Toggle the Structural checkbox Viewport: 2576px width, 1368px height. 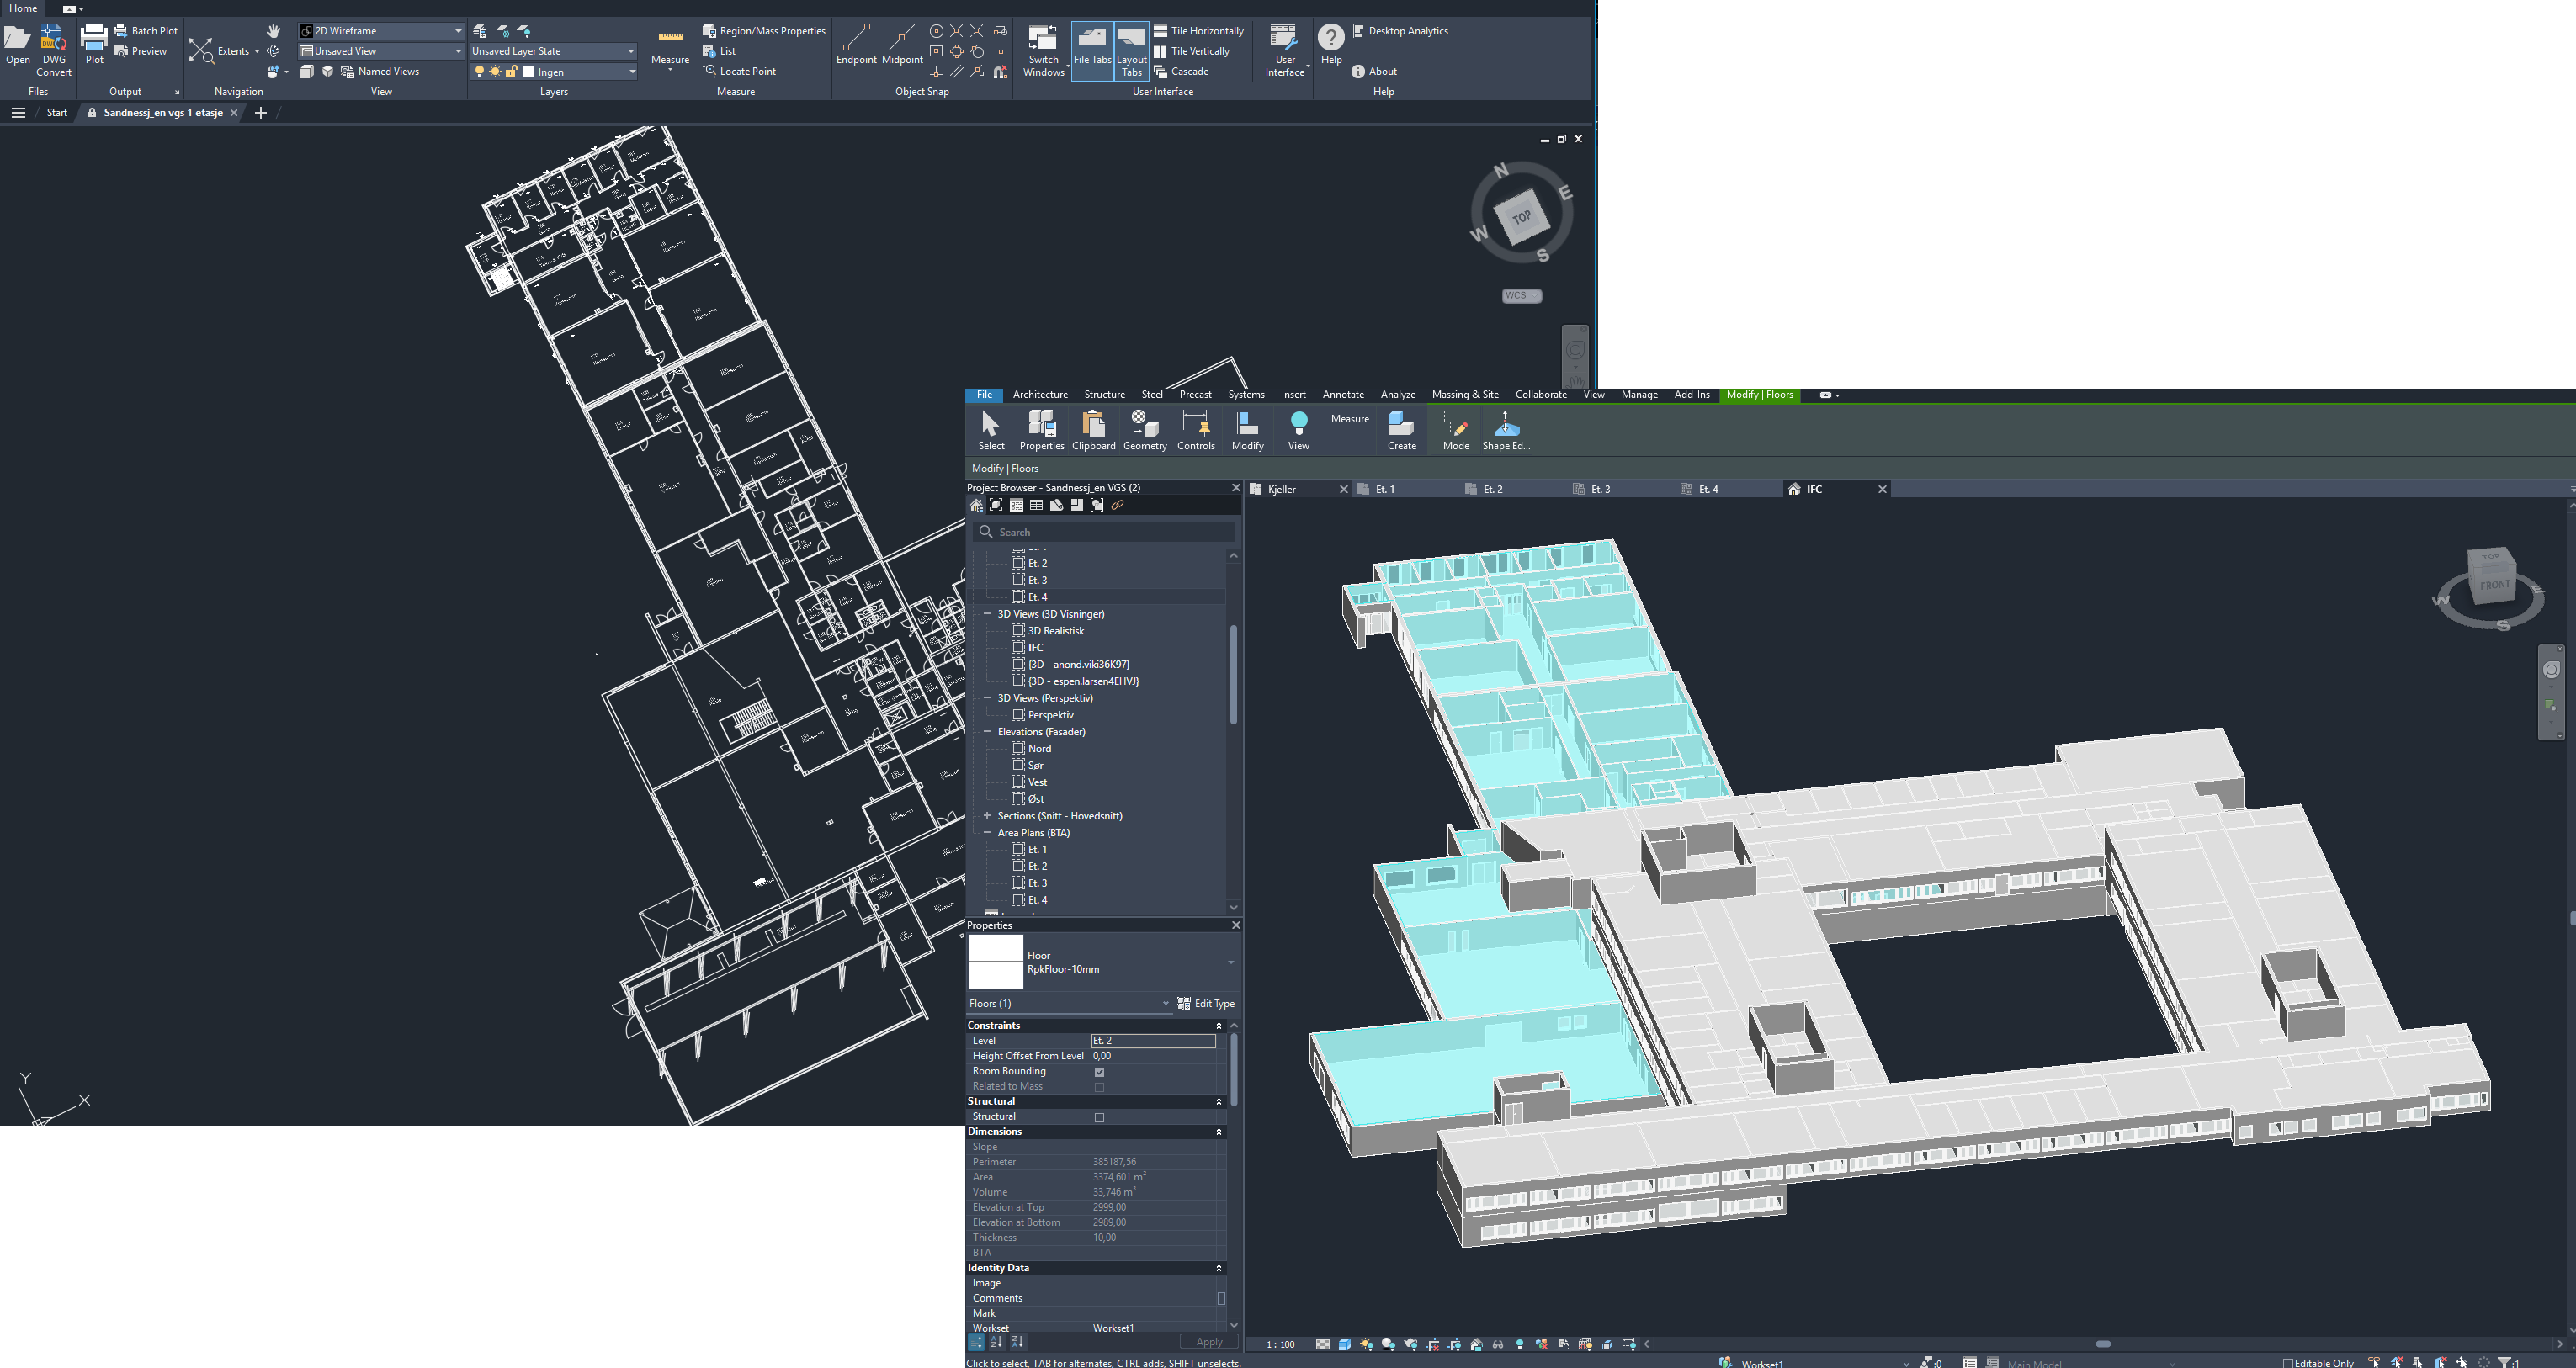coord(1099,1117)
